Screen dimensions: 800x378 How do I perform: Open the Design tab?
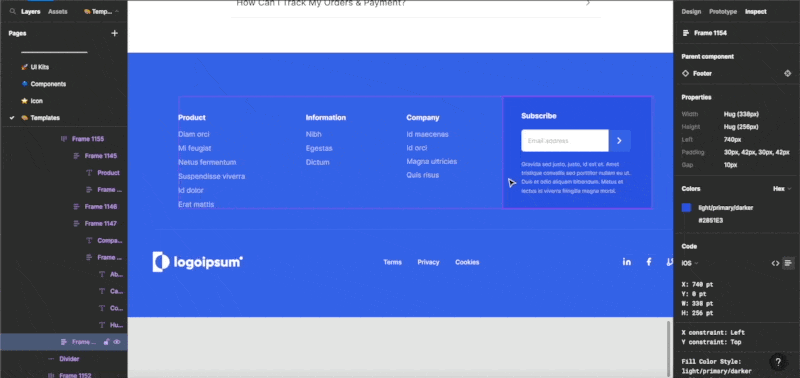click(691, 11)
